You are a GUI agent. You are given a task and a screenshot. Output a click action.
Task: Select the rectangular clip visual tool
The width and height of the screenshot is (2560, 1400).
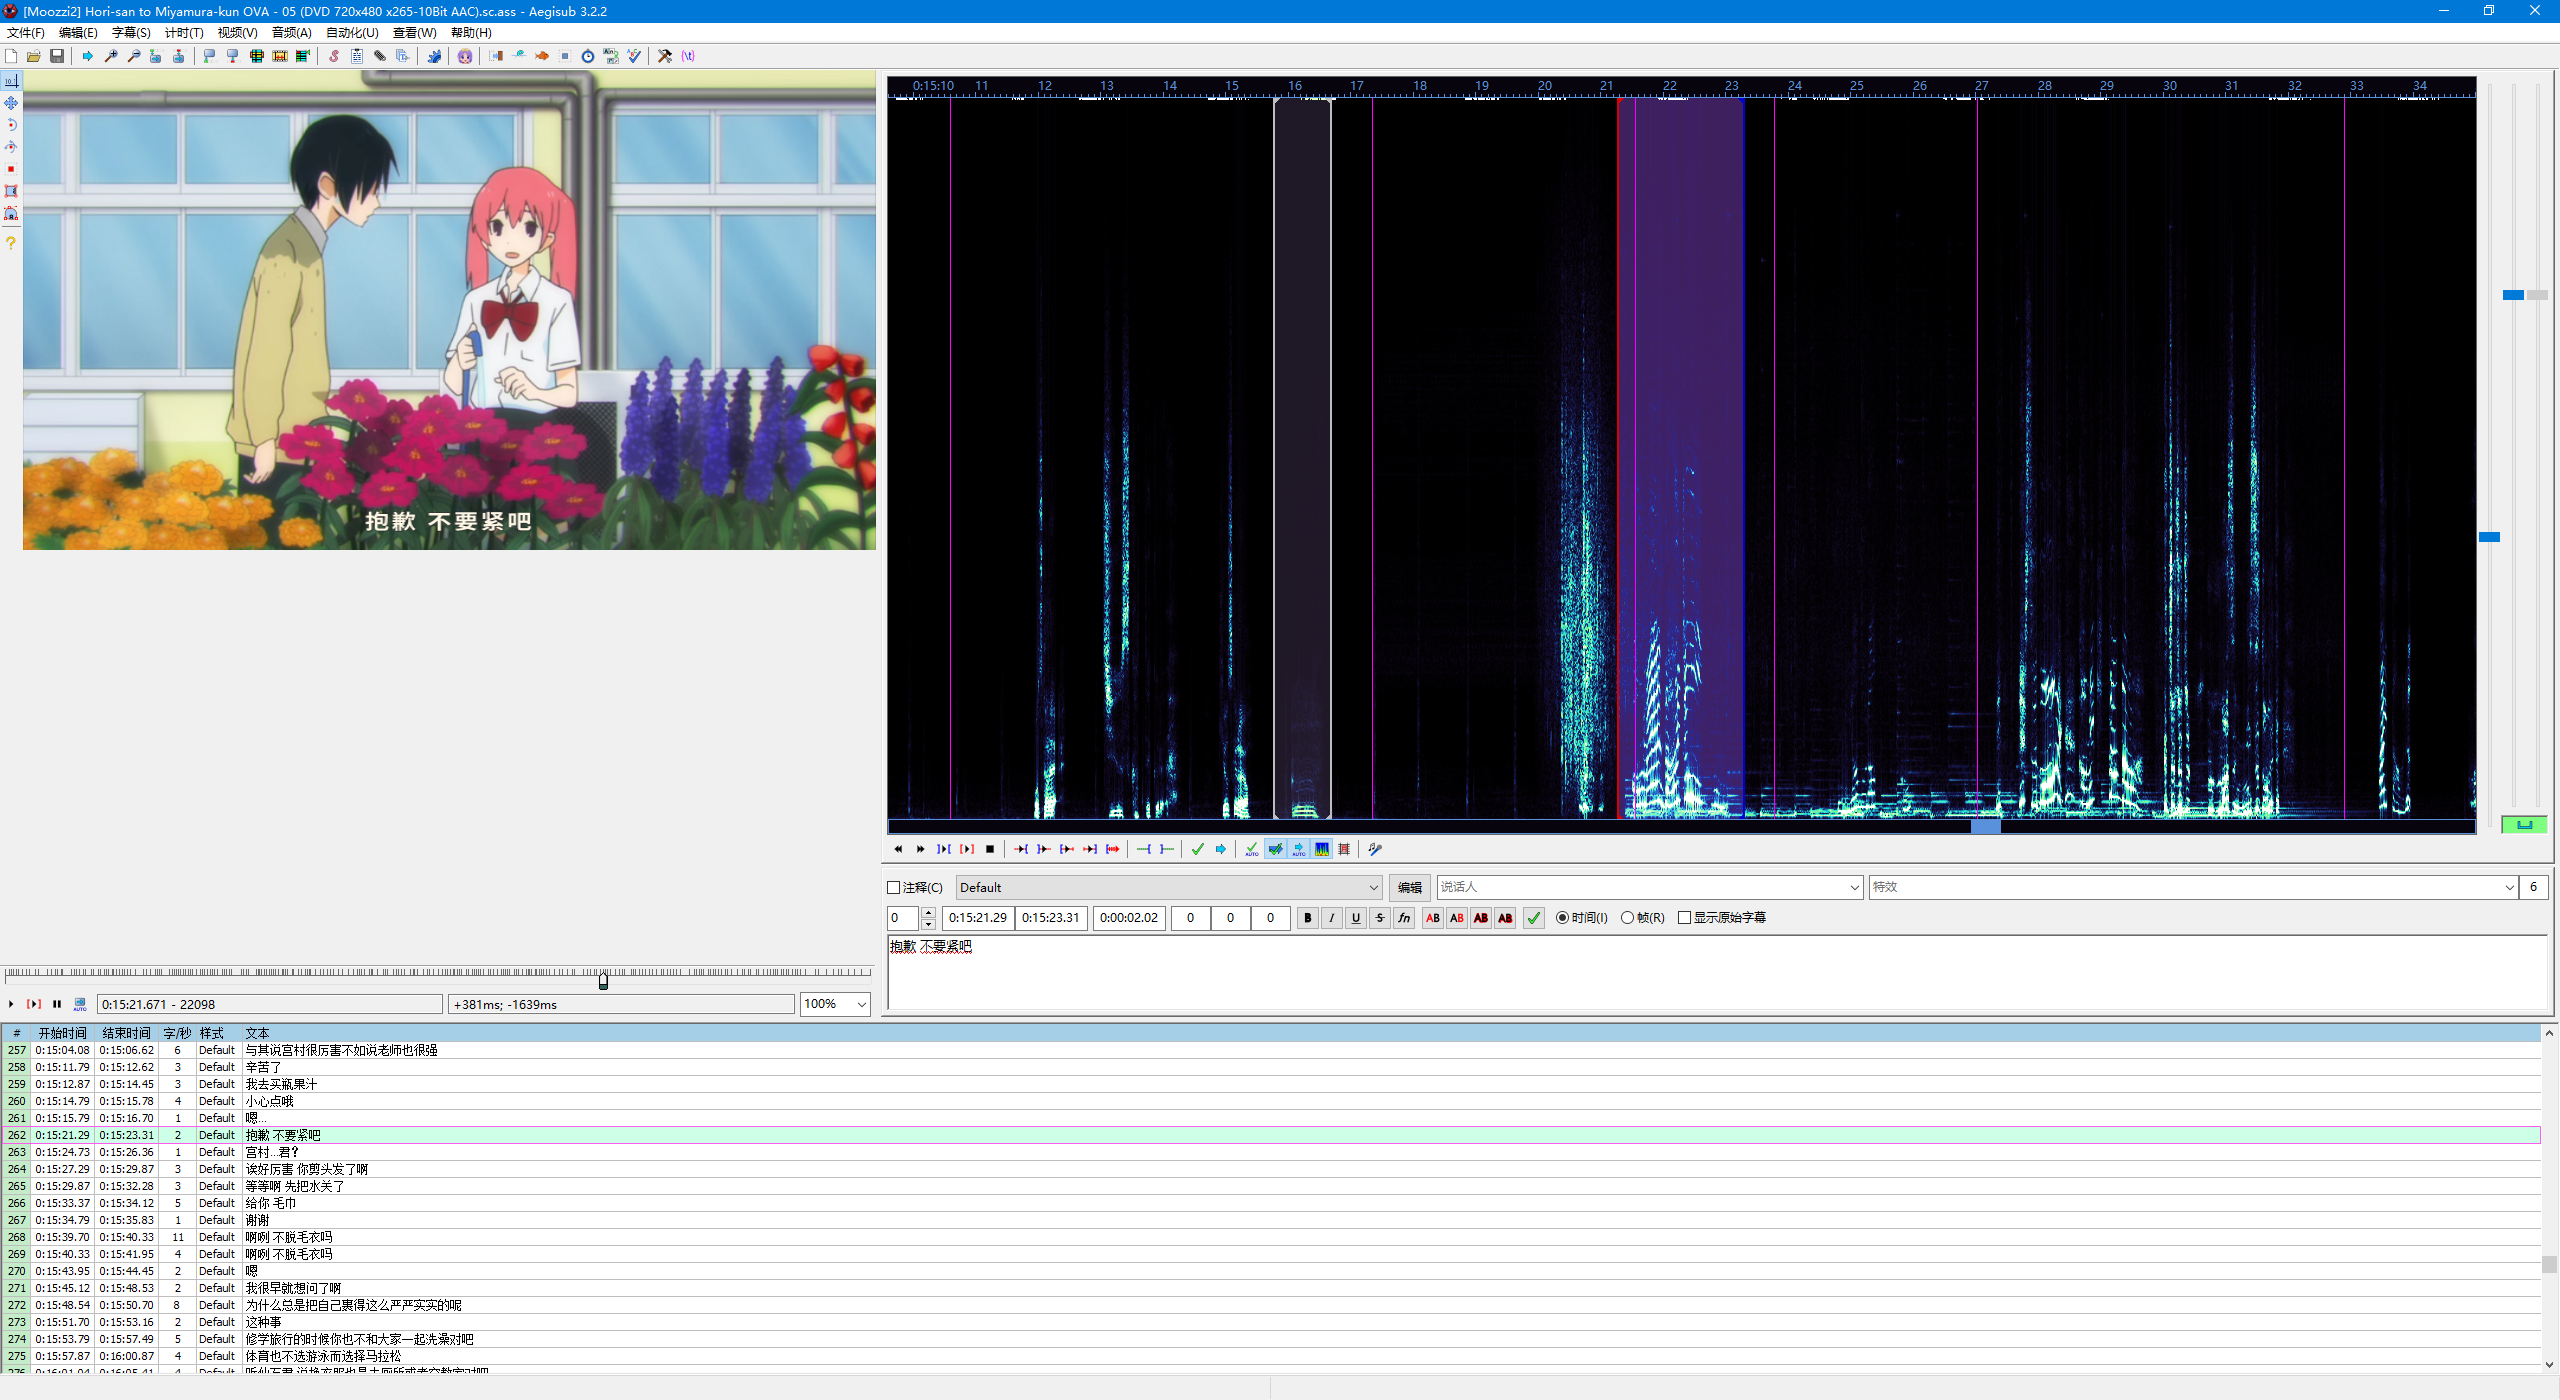pyautogui.click(x=11, y=191)
